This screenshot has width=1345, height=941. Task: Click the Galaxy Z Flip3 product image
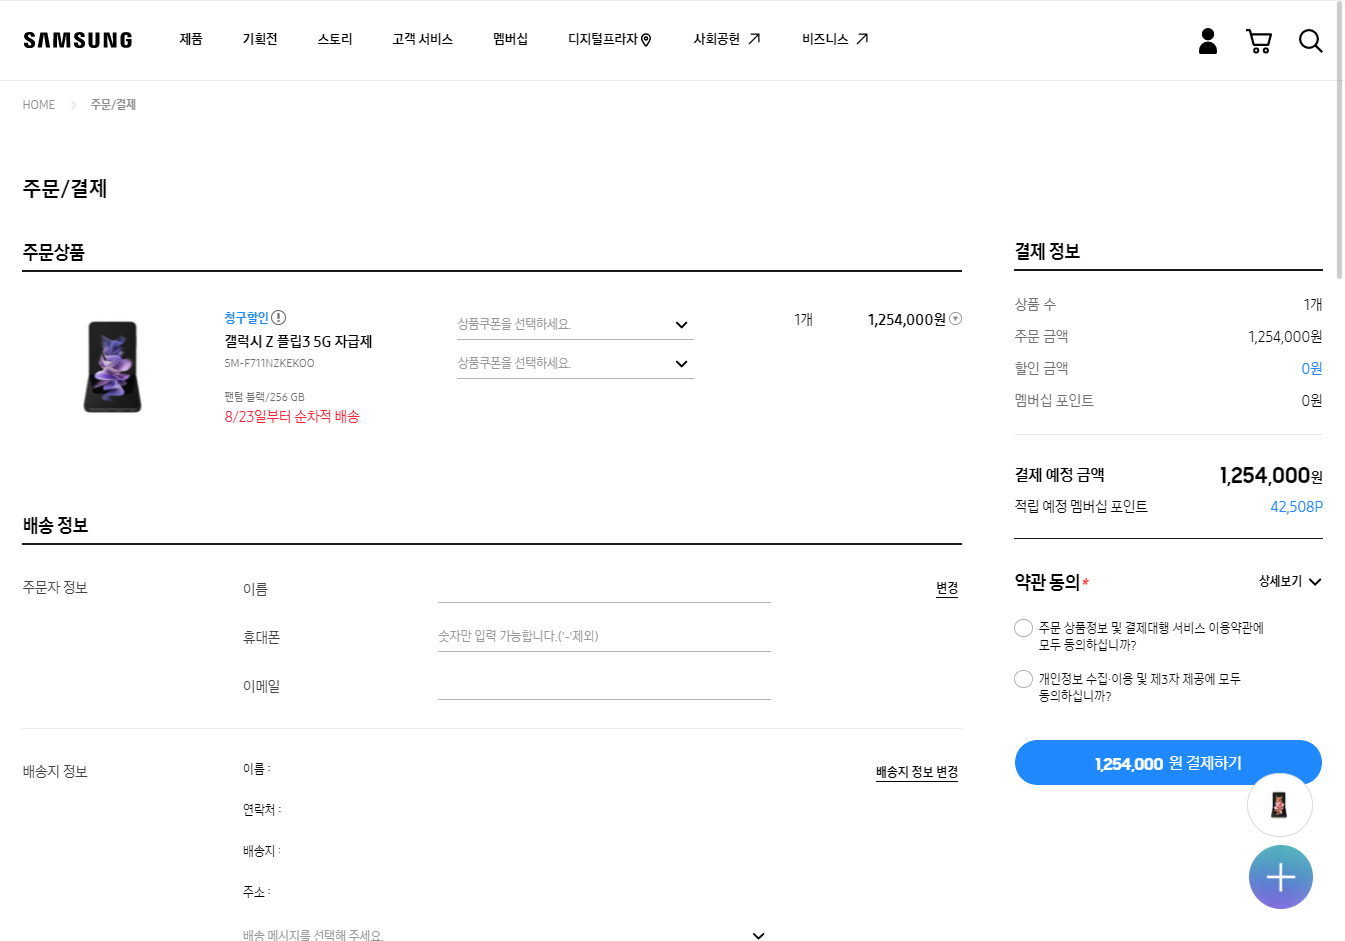tap(112, 367)
